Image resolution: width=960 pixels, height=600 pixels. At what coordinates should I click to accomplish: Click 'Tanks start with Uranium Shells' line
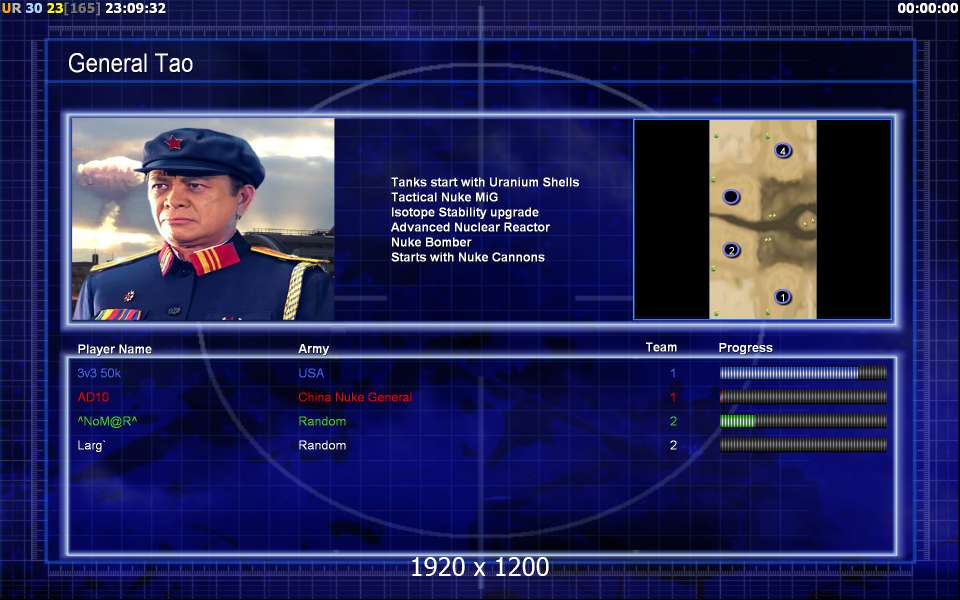[x=485, y=182]
